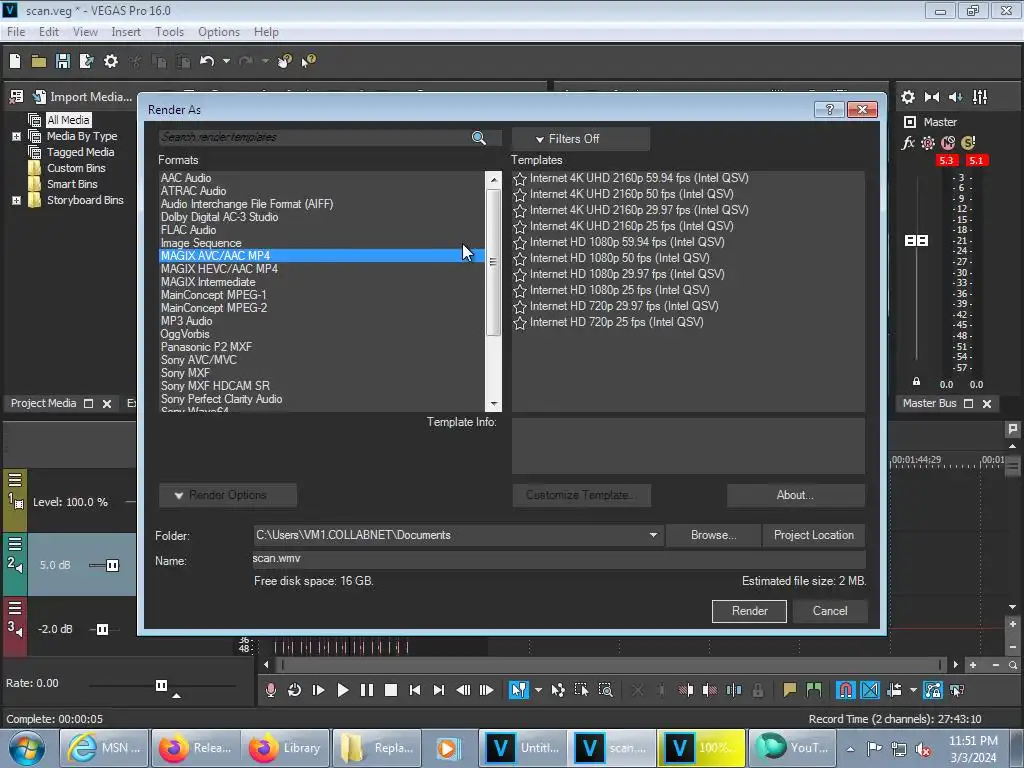Click the Master Bus fader handle
The width and height of the screenshot is (1024, 768).
coord(916,241)
